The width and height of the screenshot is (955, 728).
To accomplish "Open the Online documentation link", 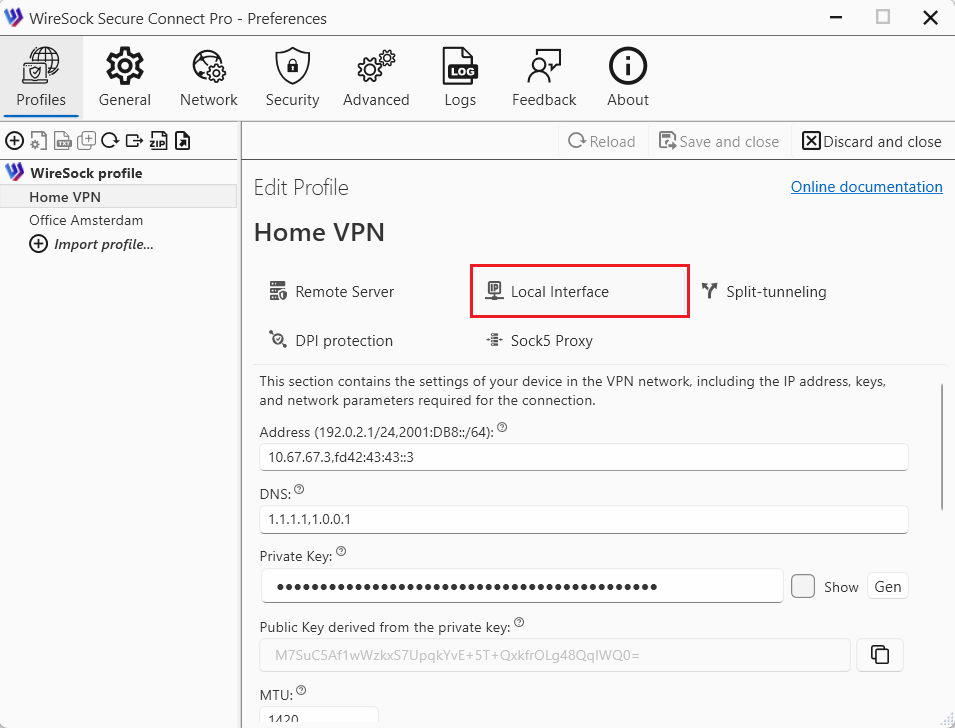I will point(866,186).
